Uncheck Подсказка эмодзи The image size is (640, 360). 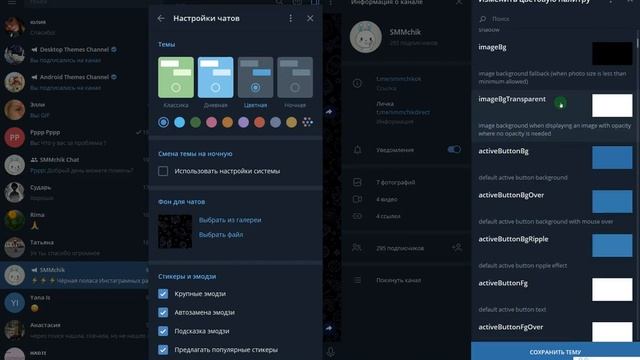click(x=163, y=331)
